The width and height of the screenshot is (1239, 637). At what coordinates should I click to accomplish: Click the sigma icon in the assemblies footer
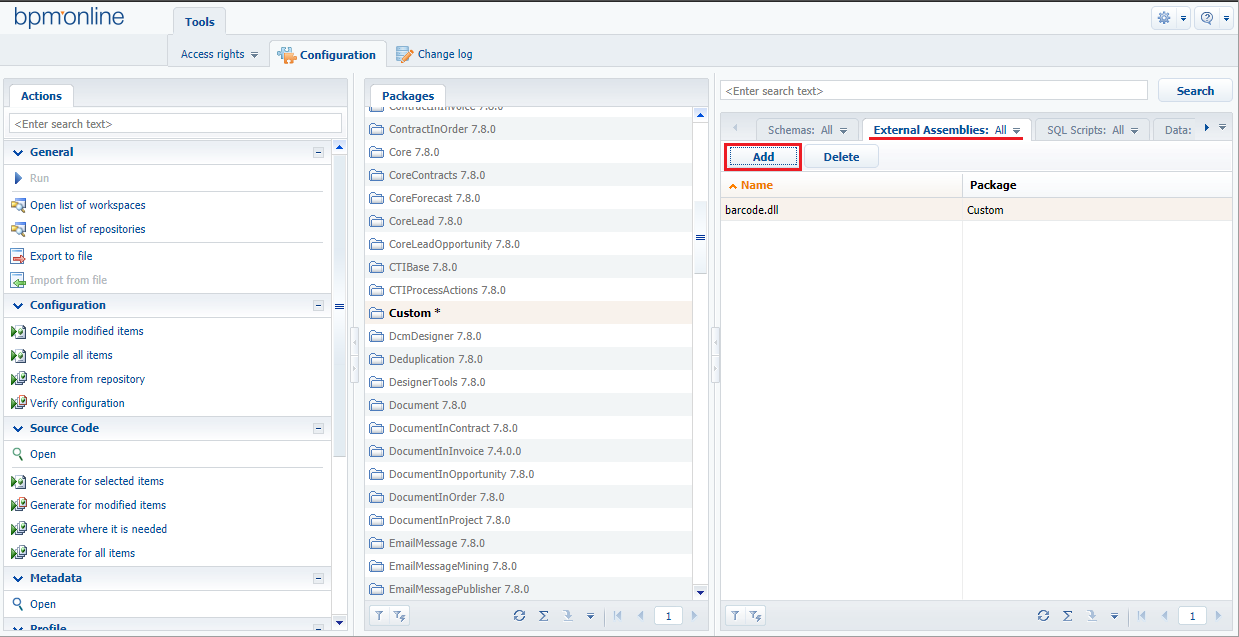click(1067, 616)
